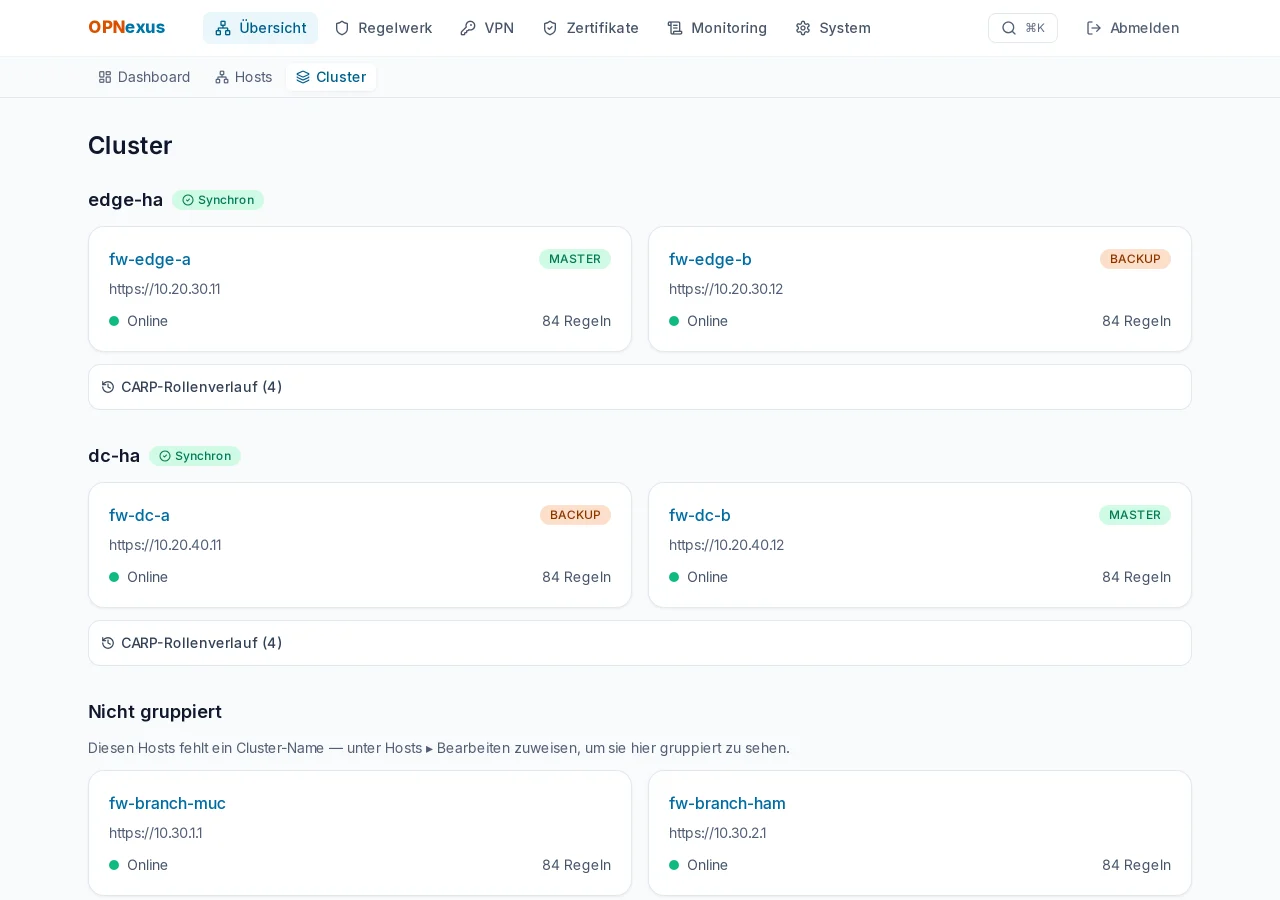Switch to the Hosts sub-tab

[x=244, y=77]
